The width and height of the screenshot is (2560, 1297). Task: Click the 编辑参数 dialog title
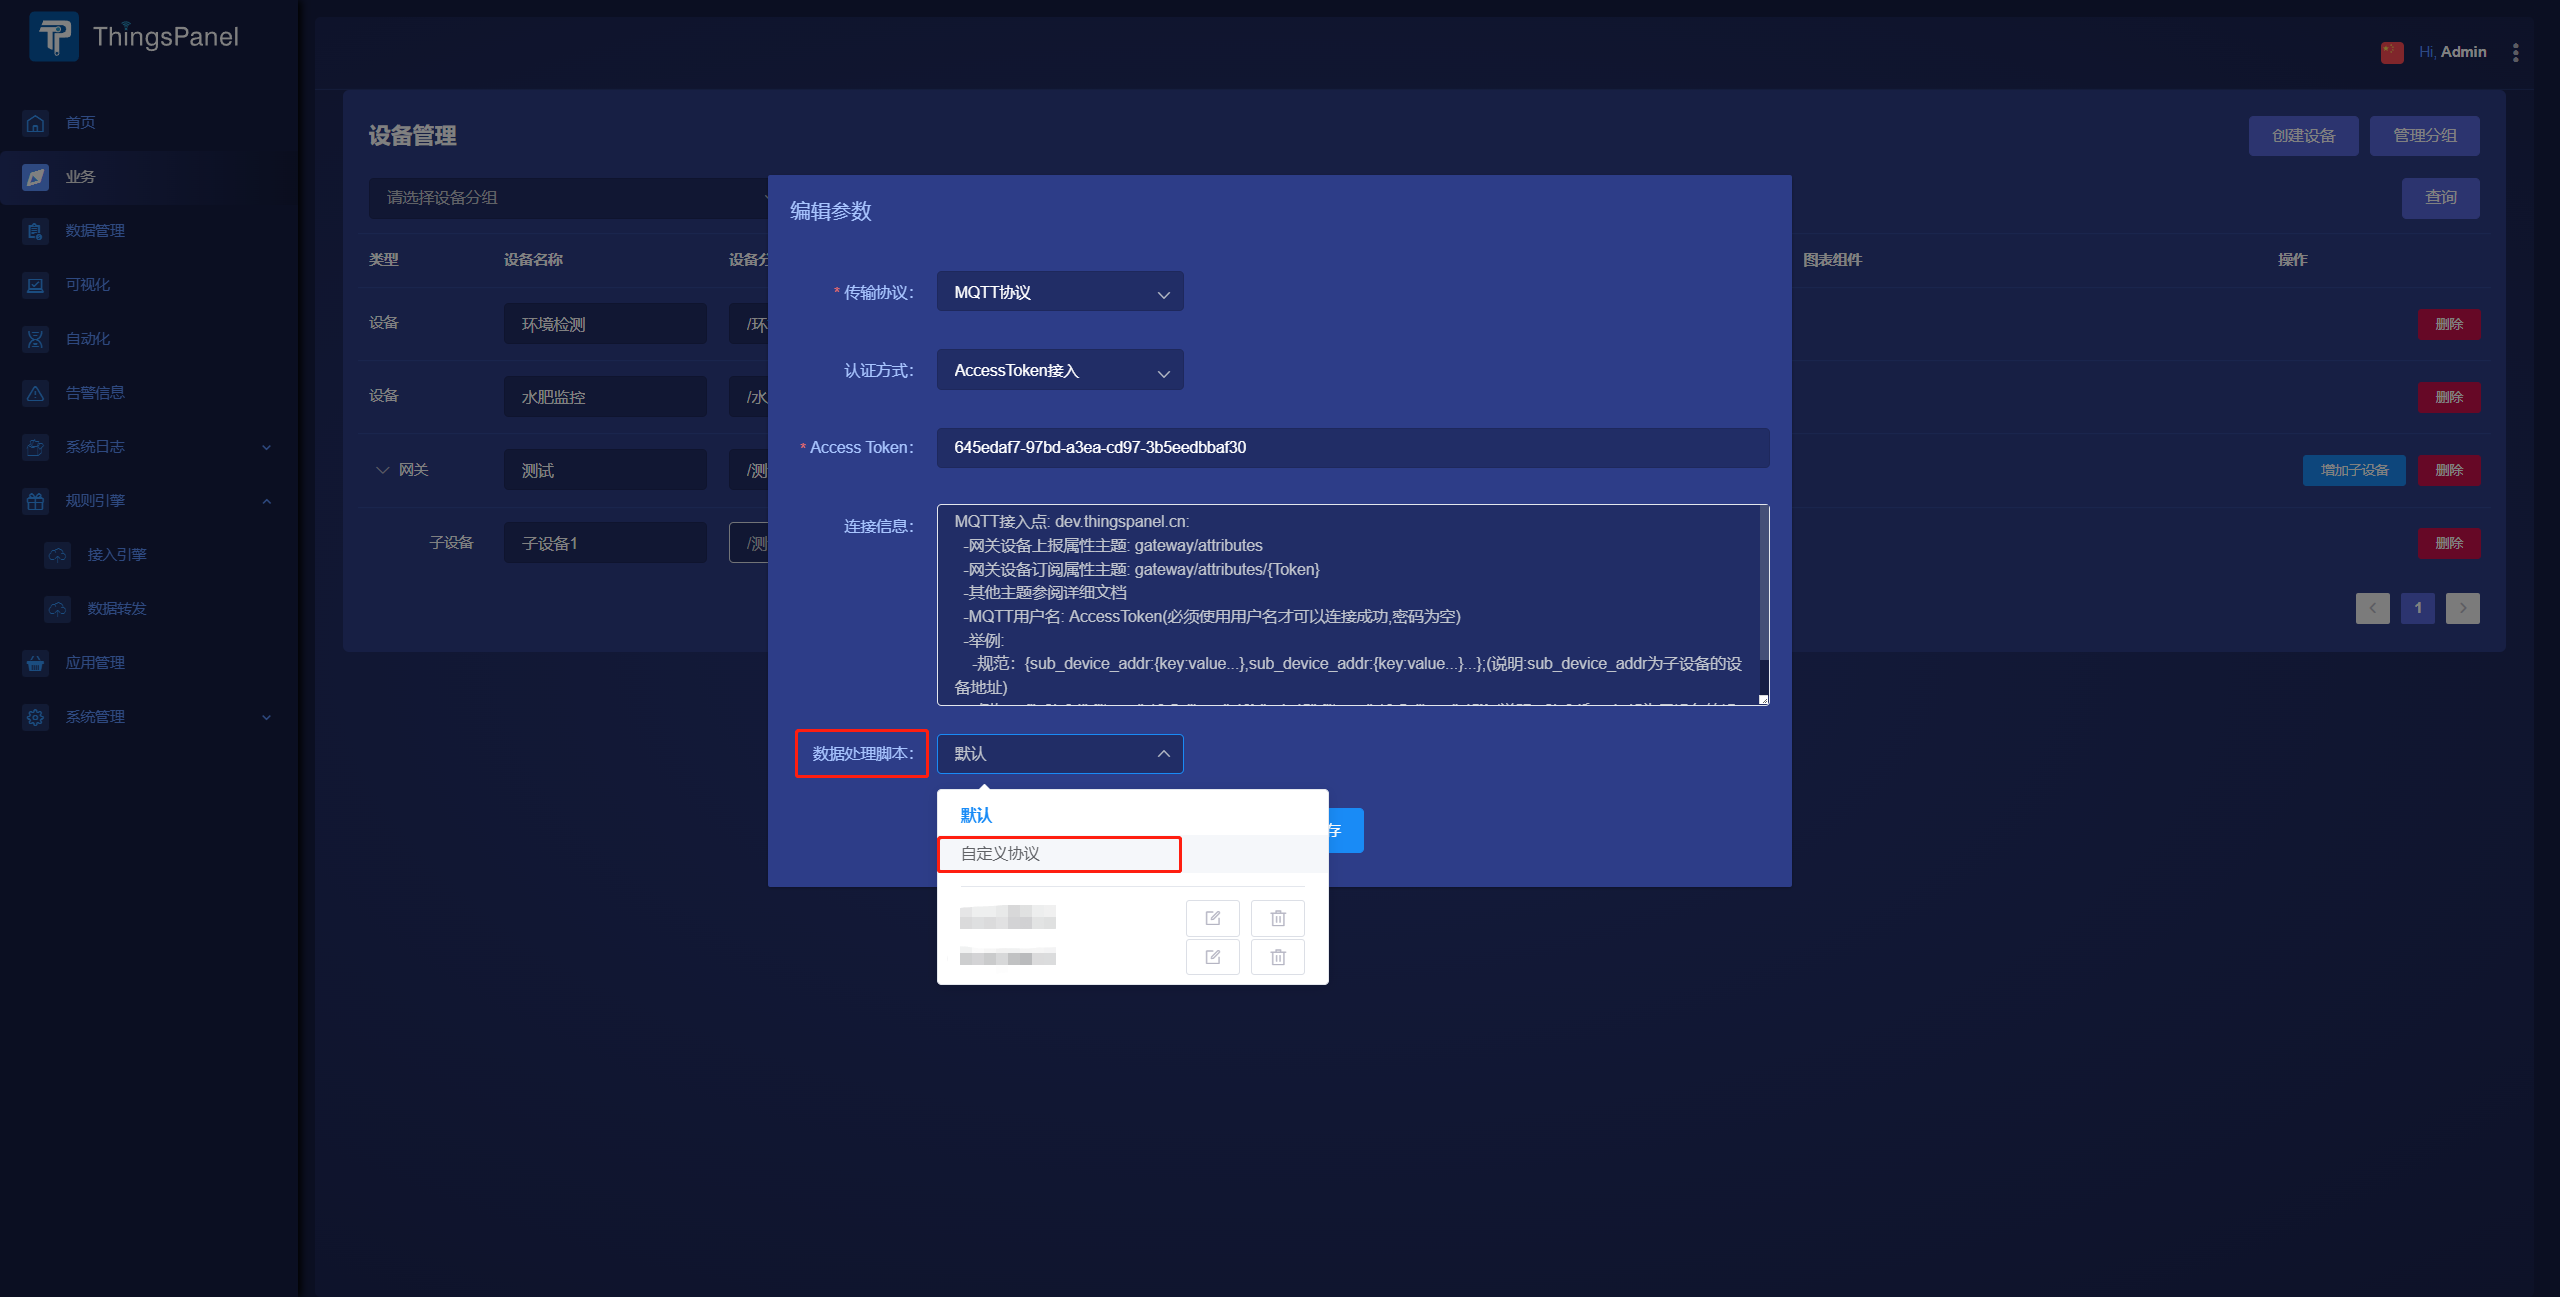[x=831, y=212]
